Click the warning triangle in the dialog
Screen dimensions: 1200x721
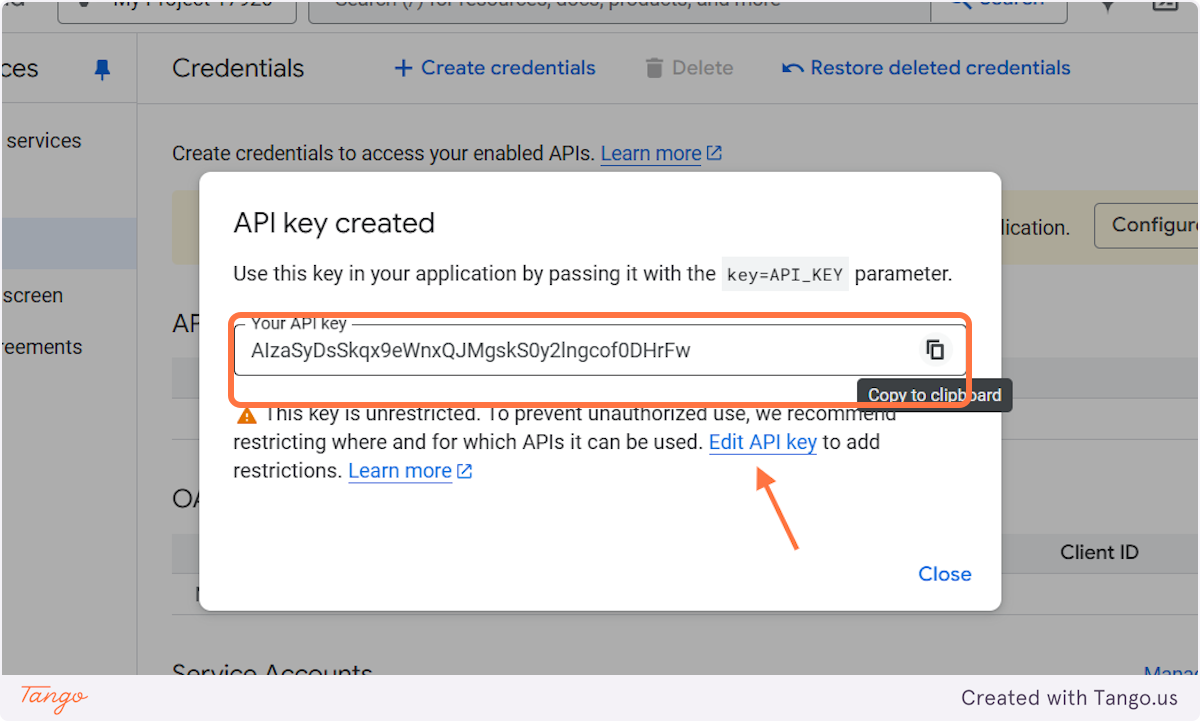[x=245, y=414]
